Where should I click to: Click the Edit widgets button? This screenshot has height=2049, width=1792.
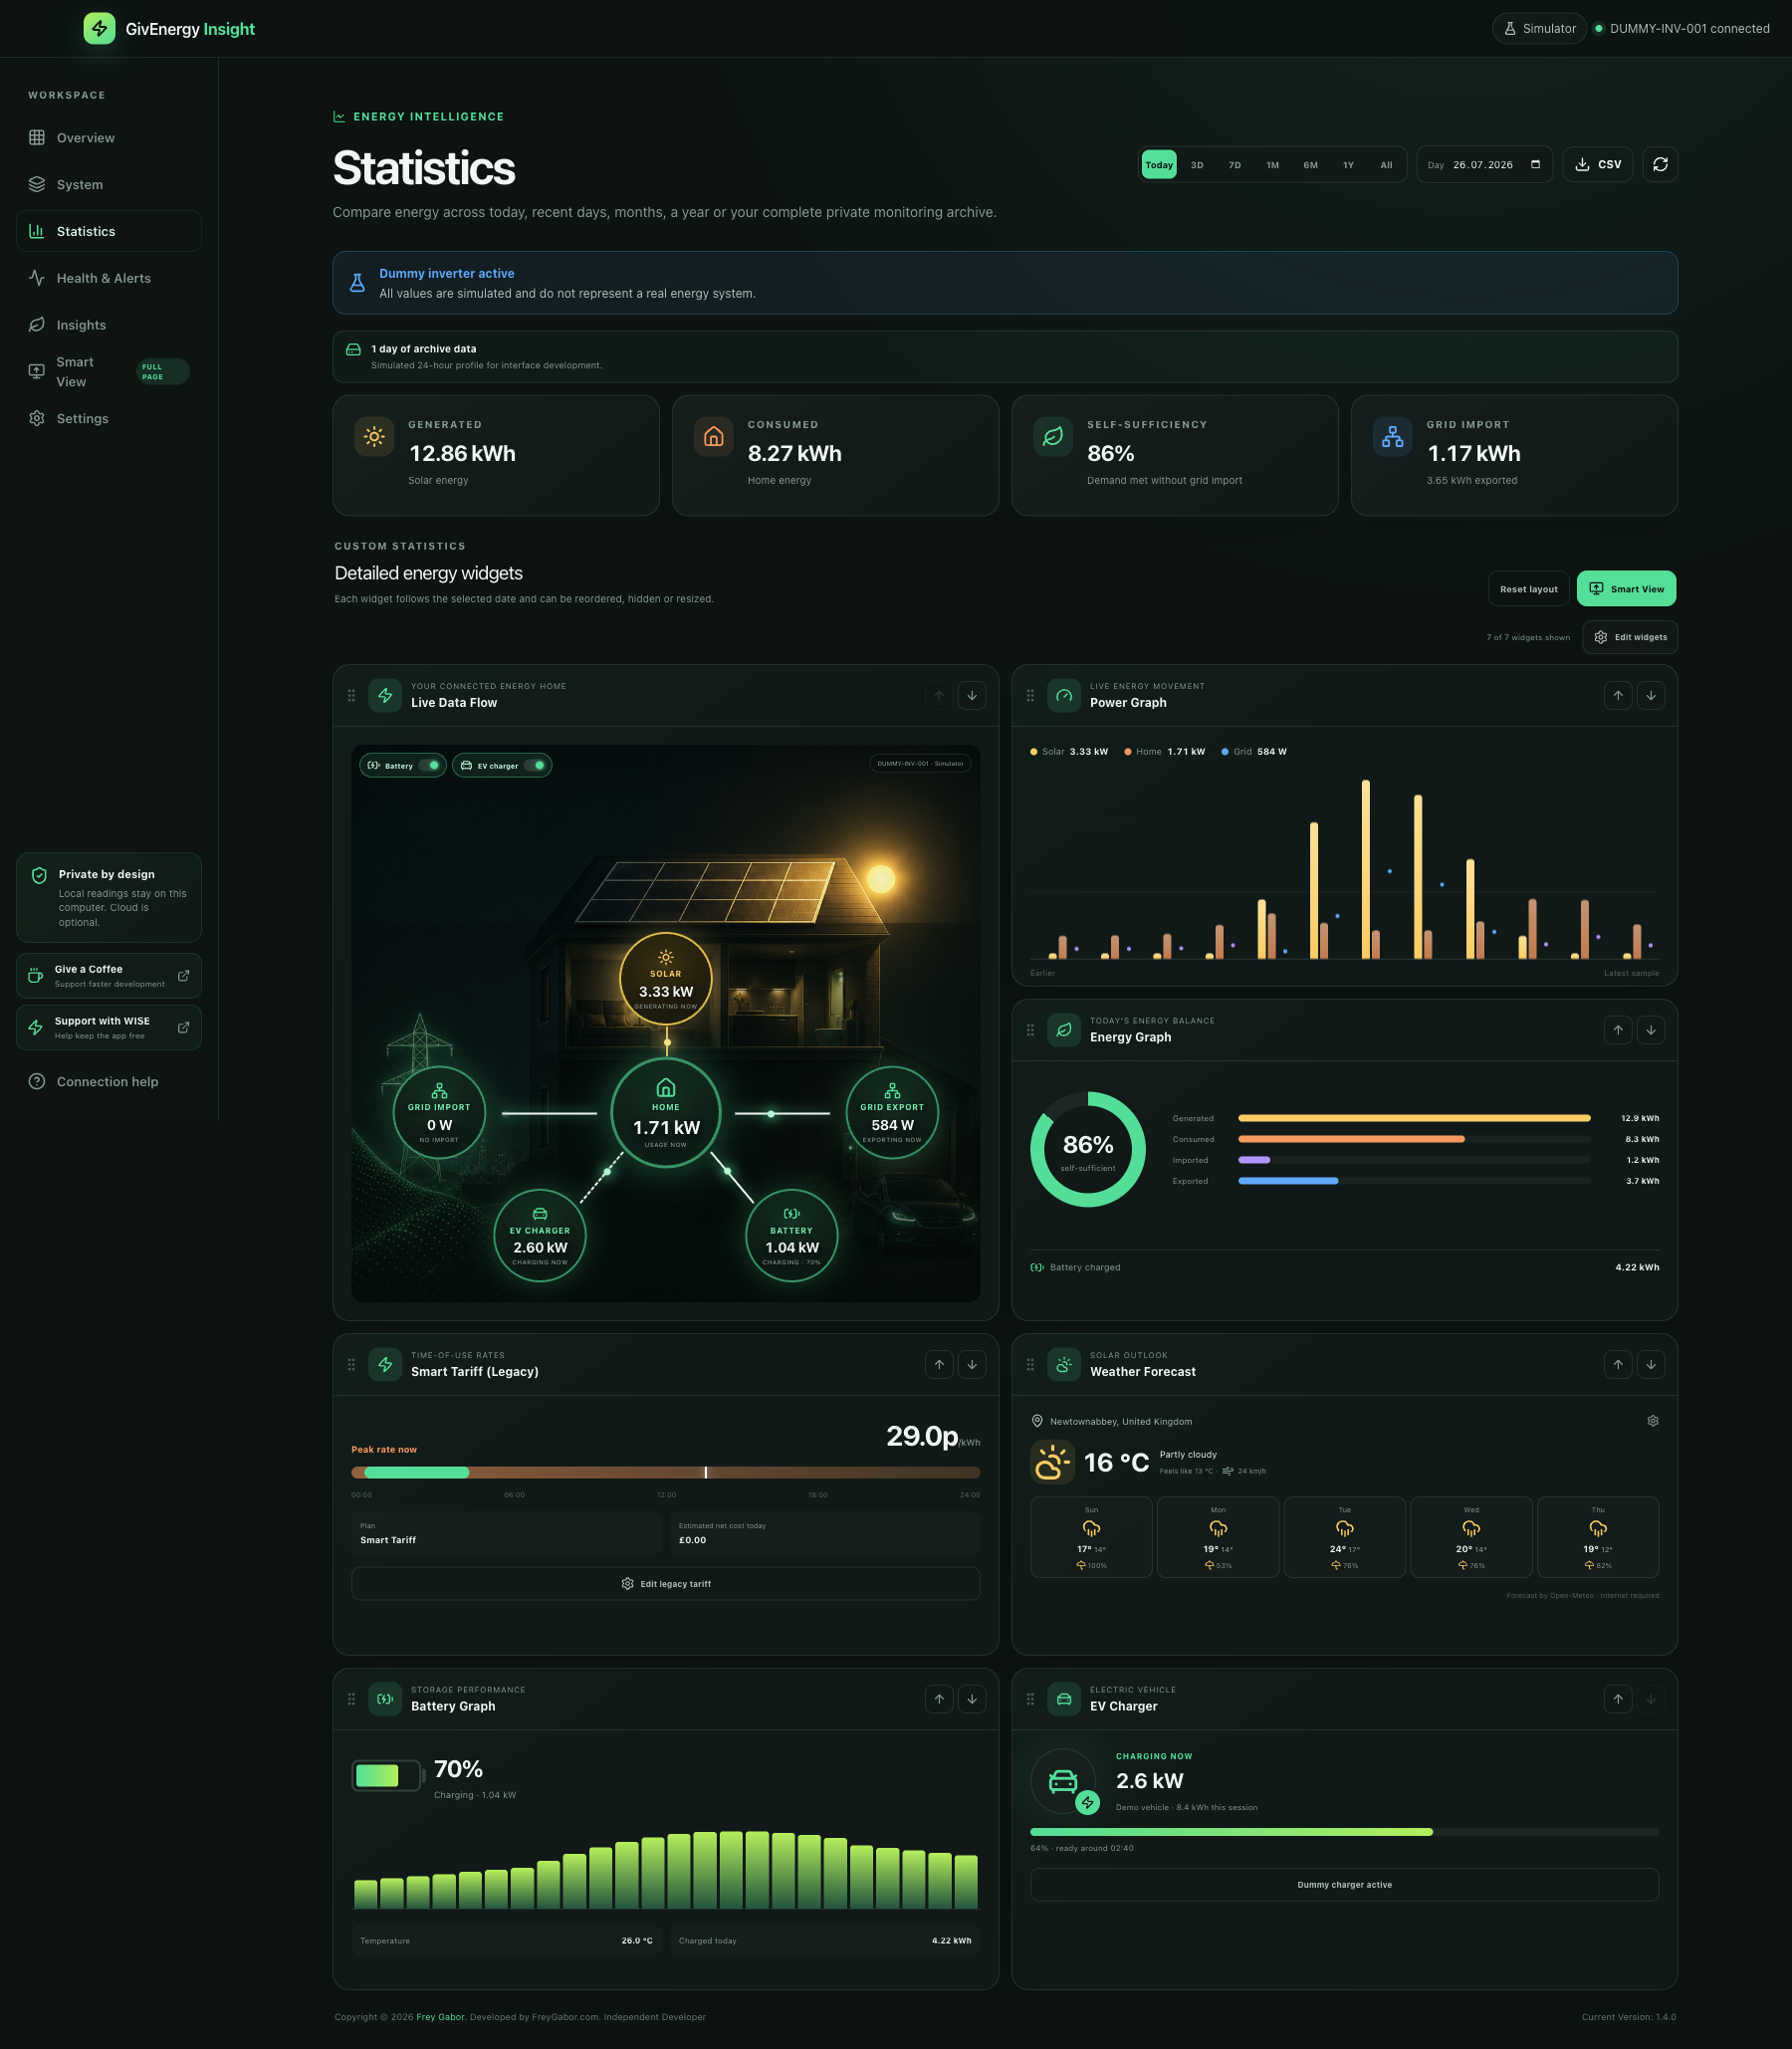tap(1629, 637)
